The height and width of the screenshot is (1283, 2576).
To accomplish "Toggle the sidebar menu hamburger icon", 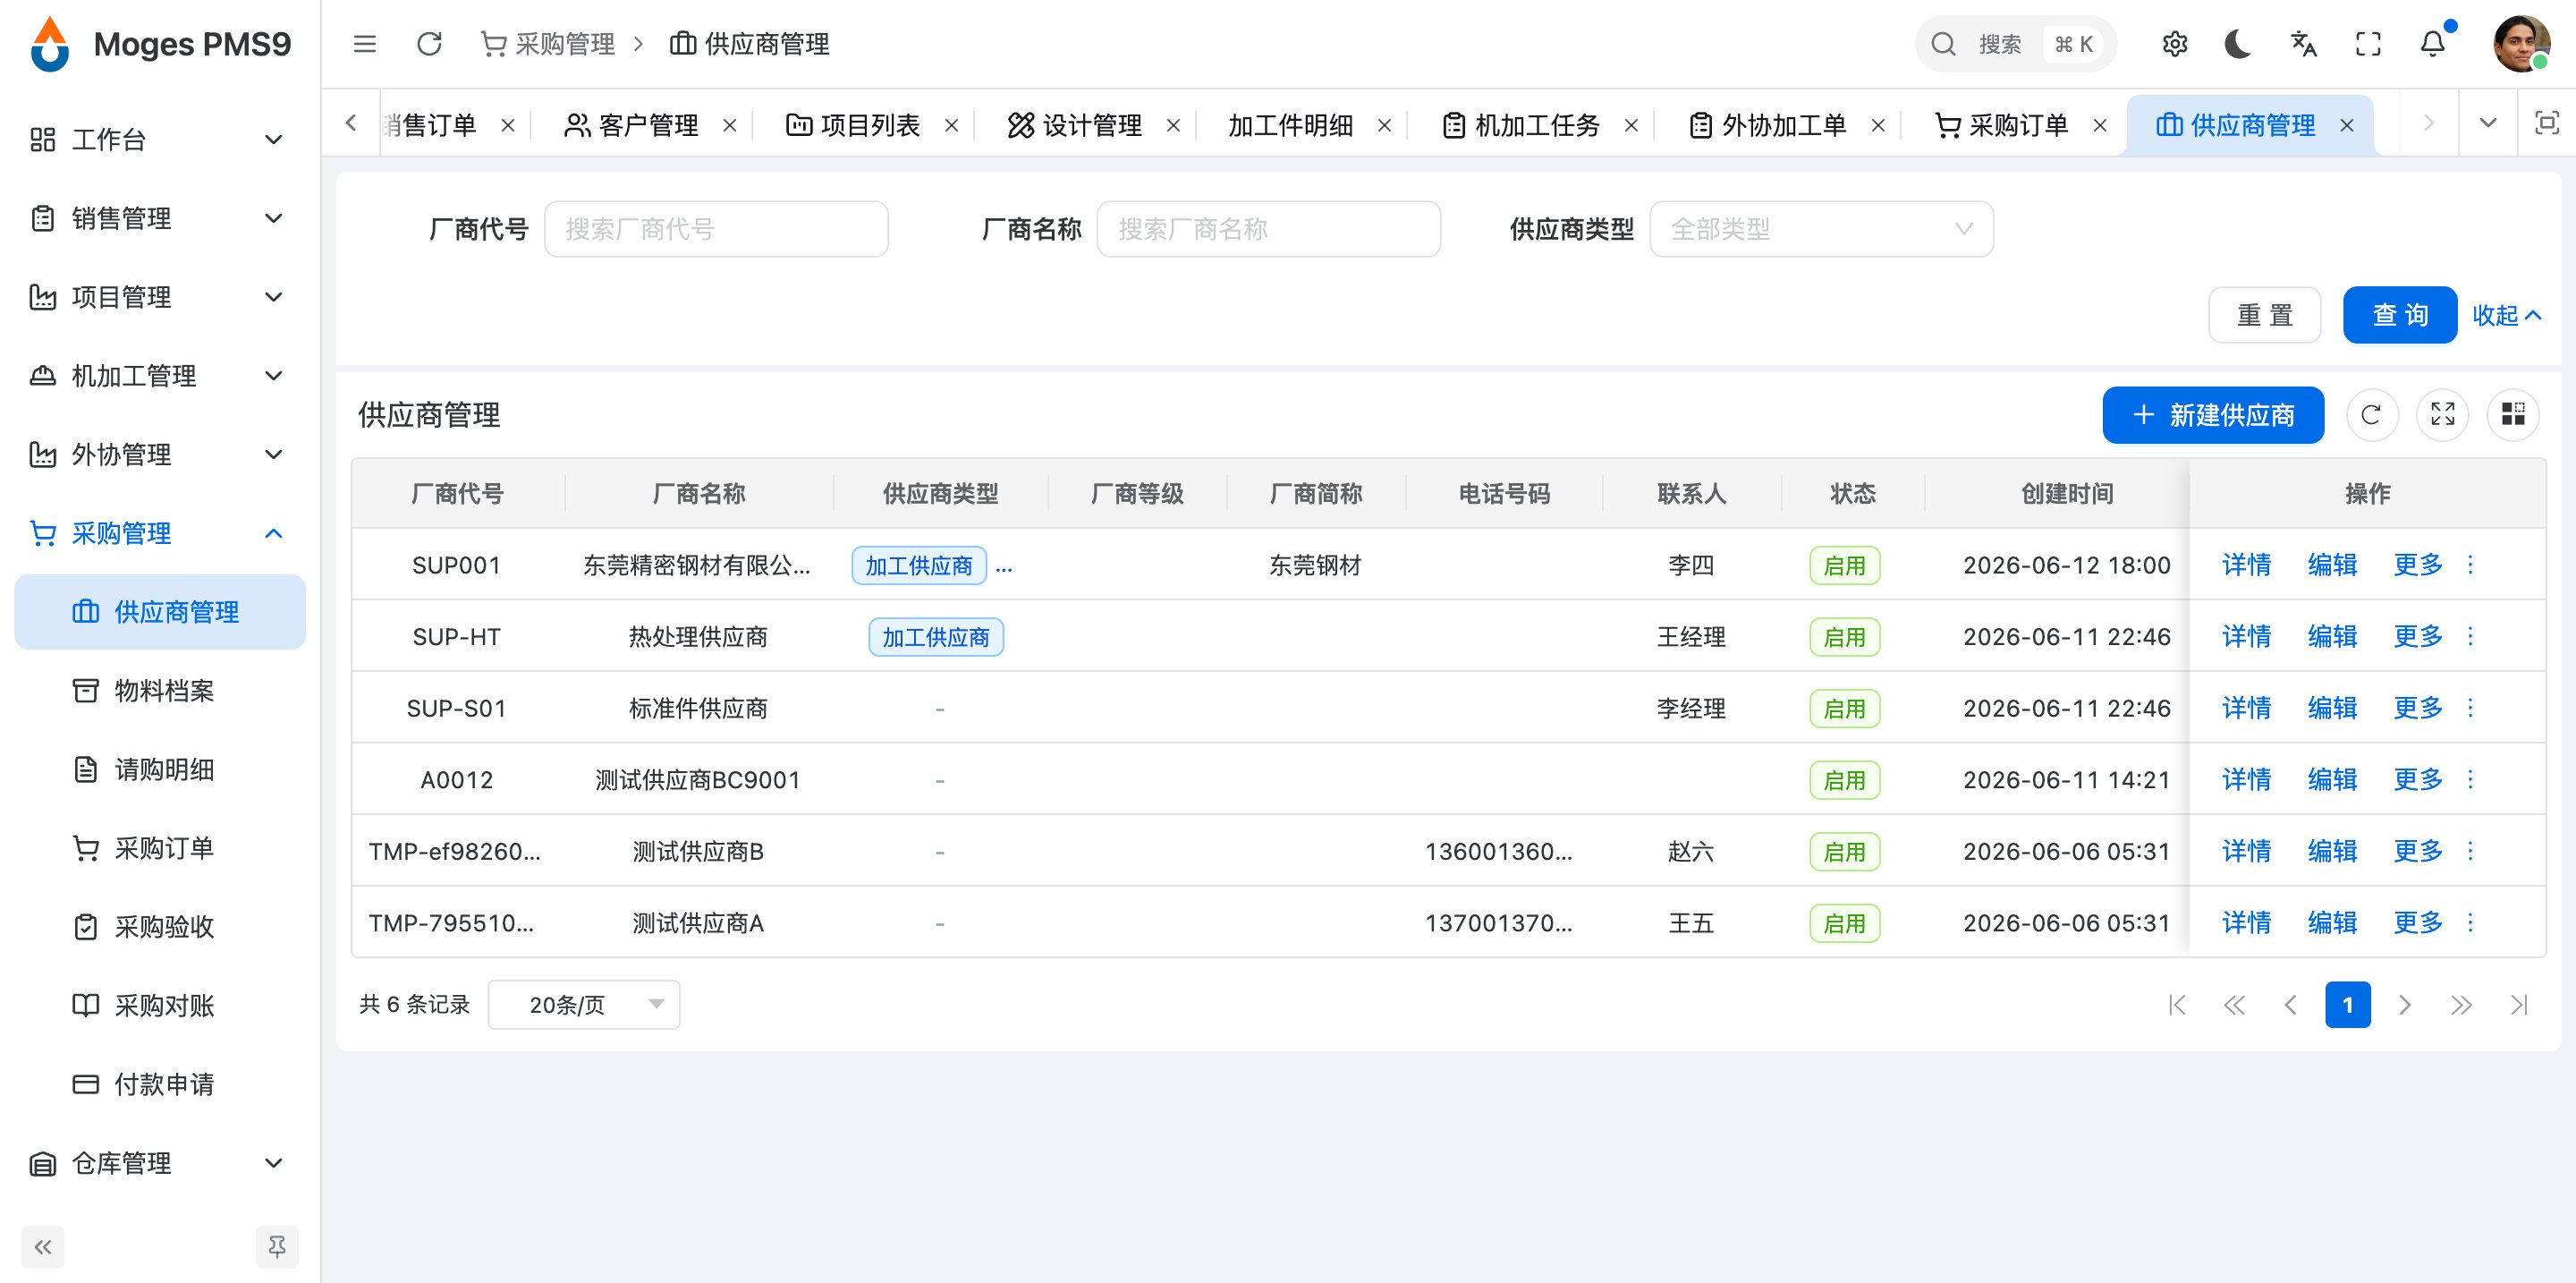I will [x=365, y=44].
